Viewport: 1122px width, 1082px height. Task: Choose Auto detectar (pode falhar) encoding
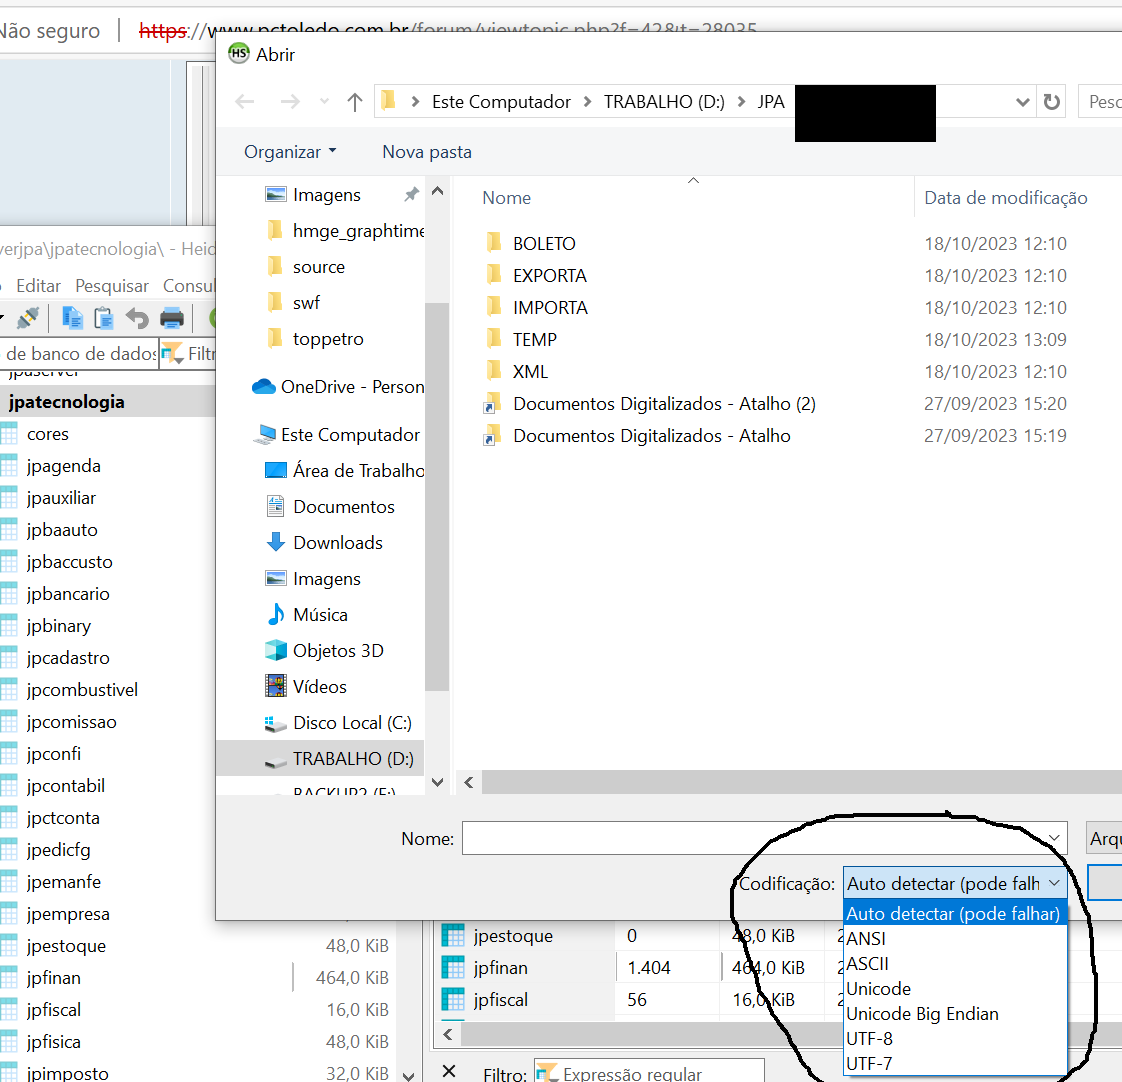coord(955,914)
